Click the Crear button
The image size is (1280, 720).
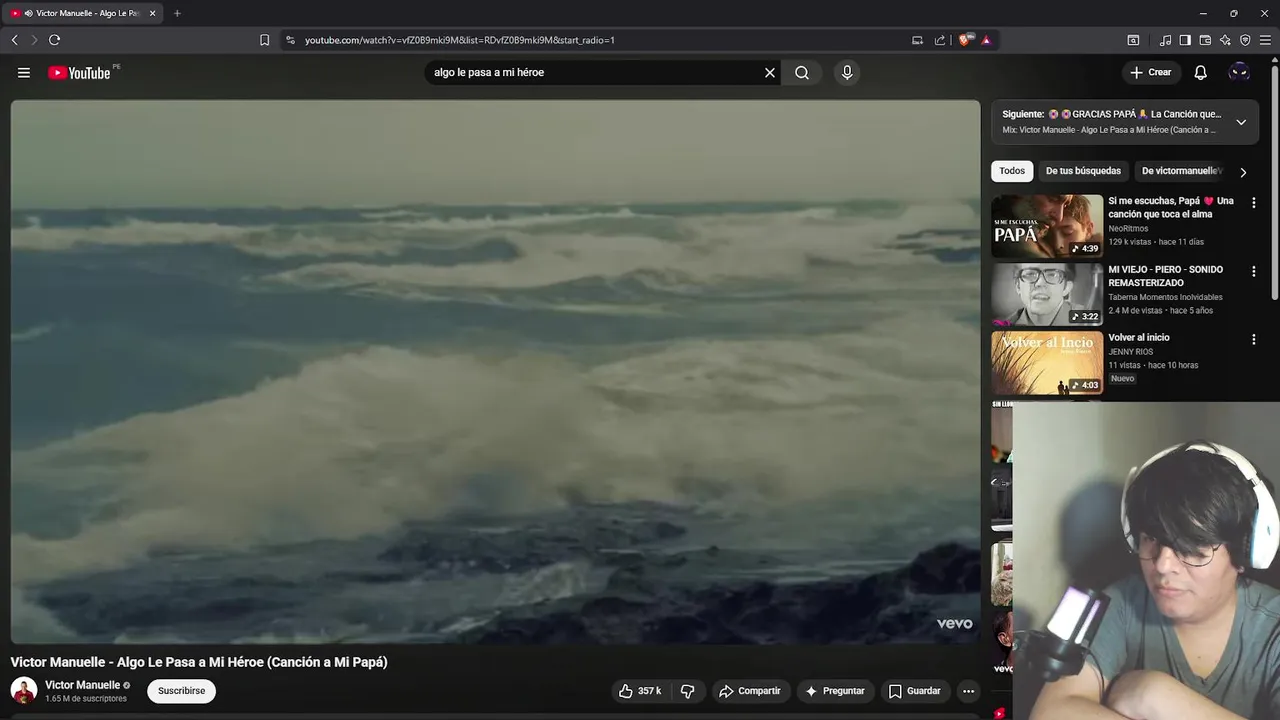(x=1150, y=72)
